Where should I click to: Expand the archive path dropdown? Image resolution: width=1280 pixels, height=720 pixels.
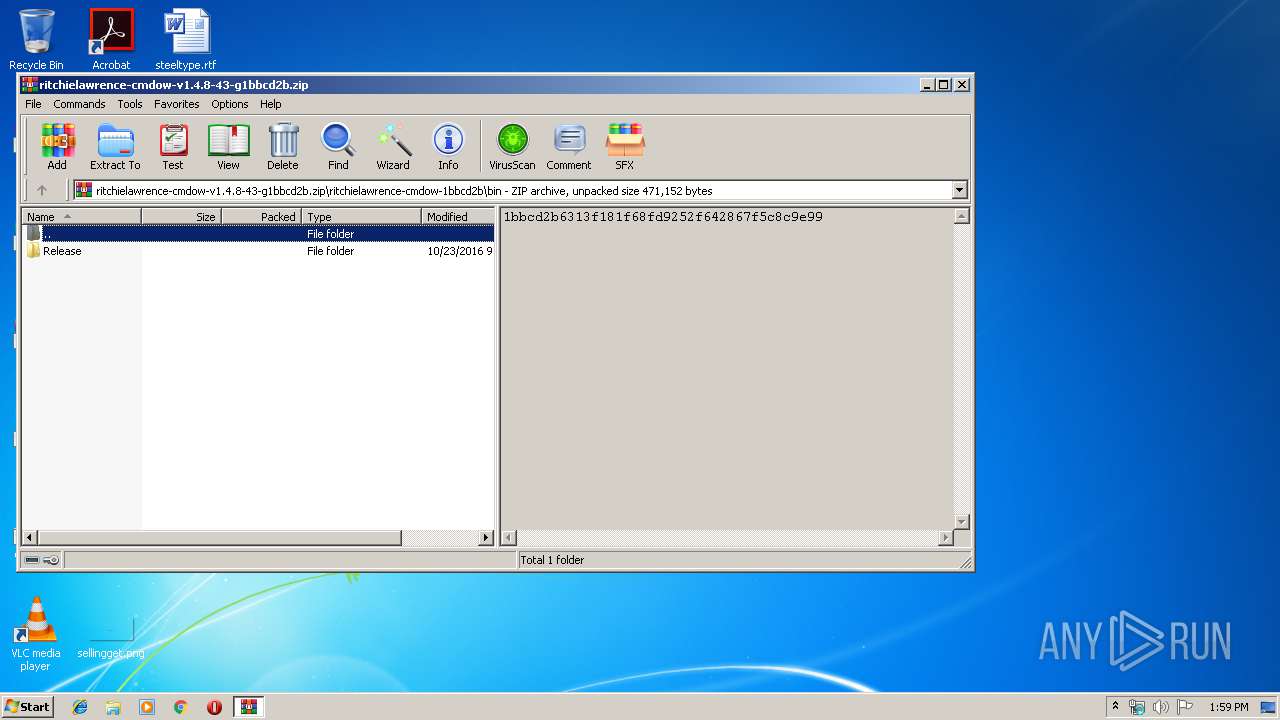[960, 190]
